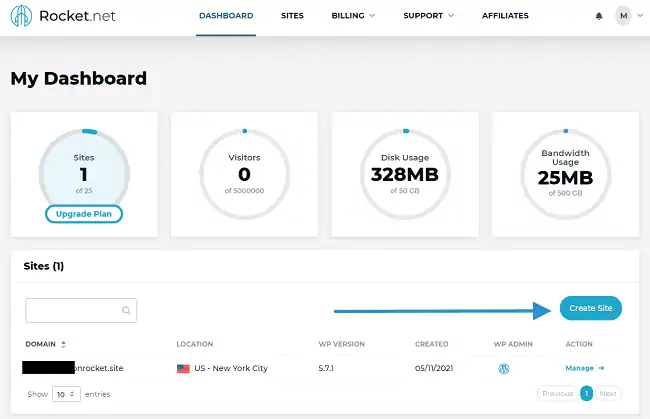Expand the Support menu
650x419 pixels.
click(429, 16)
